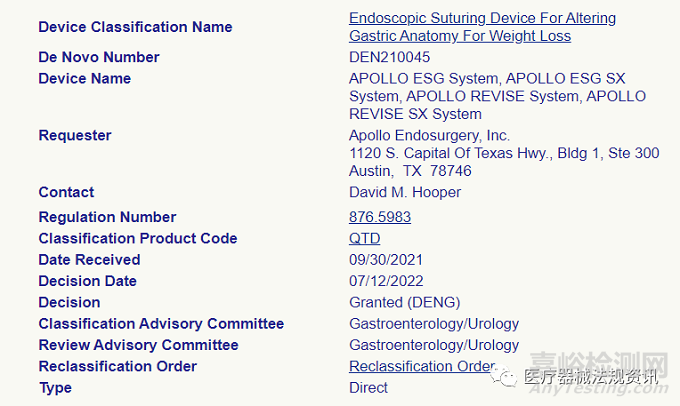Open regulation number 876.5983 link
The height and width of the screenshot is (406, 680).
[x=379, y=217]
